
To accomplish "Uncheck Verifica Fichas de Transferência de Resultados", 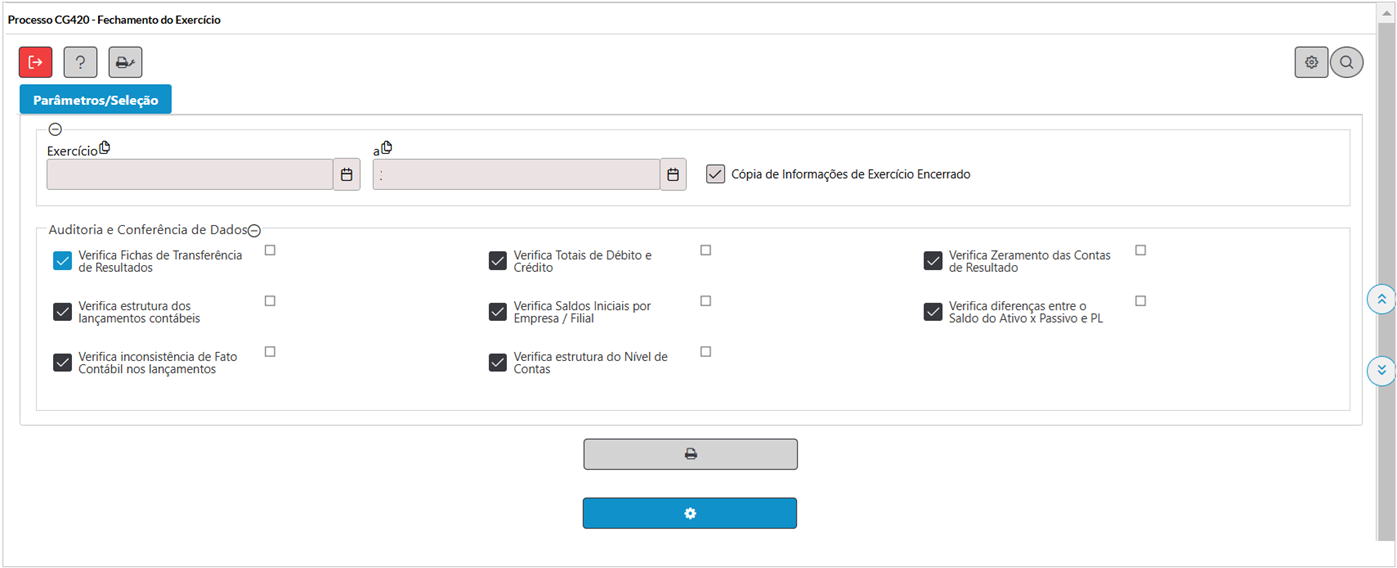I will tap(62, 261).
